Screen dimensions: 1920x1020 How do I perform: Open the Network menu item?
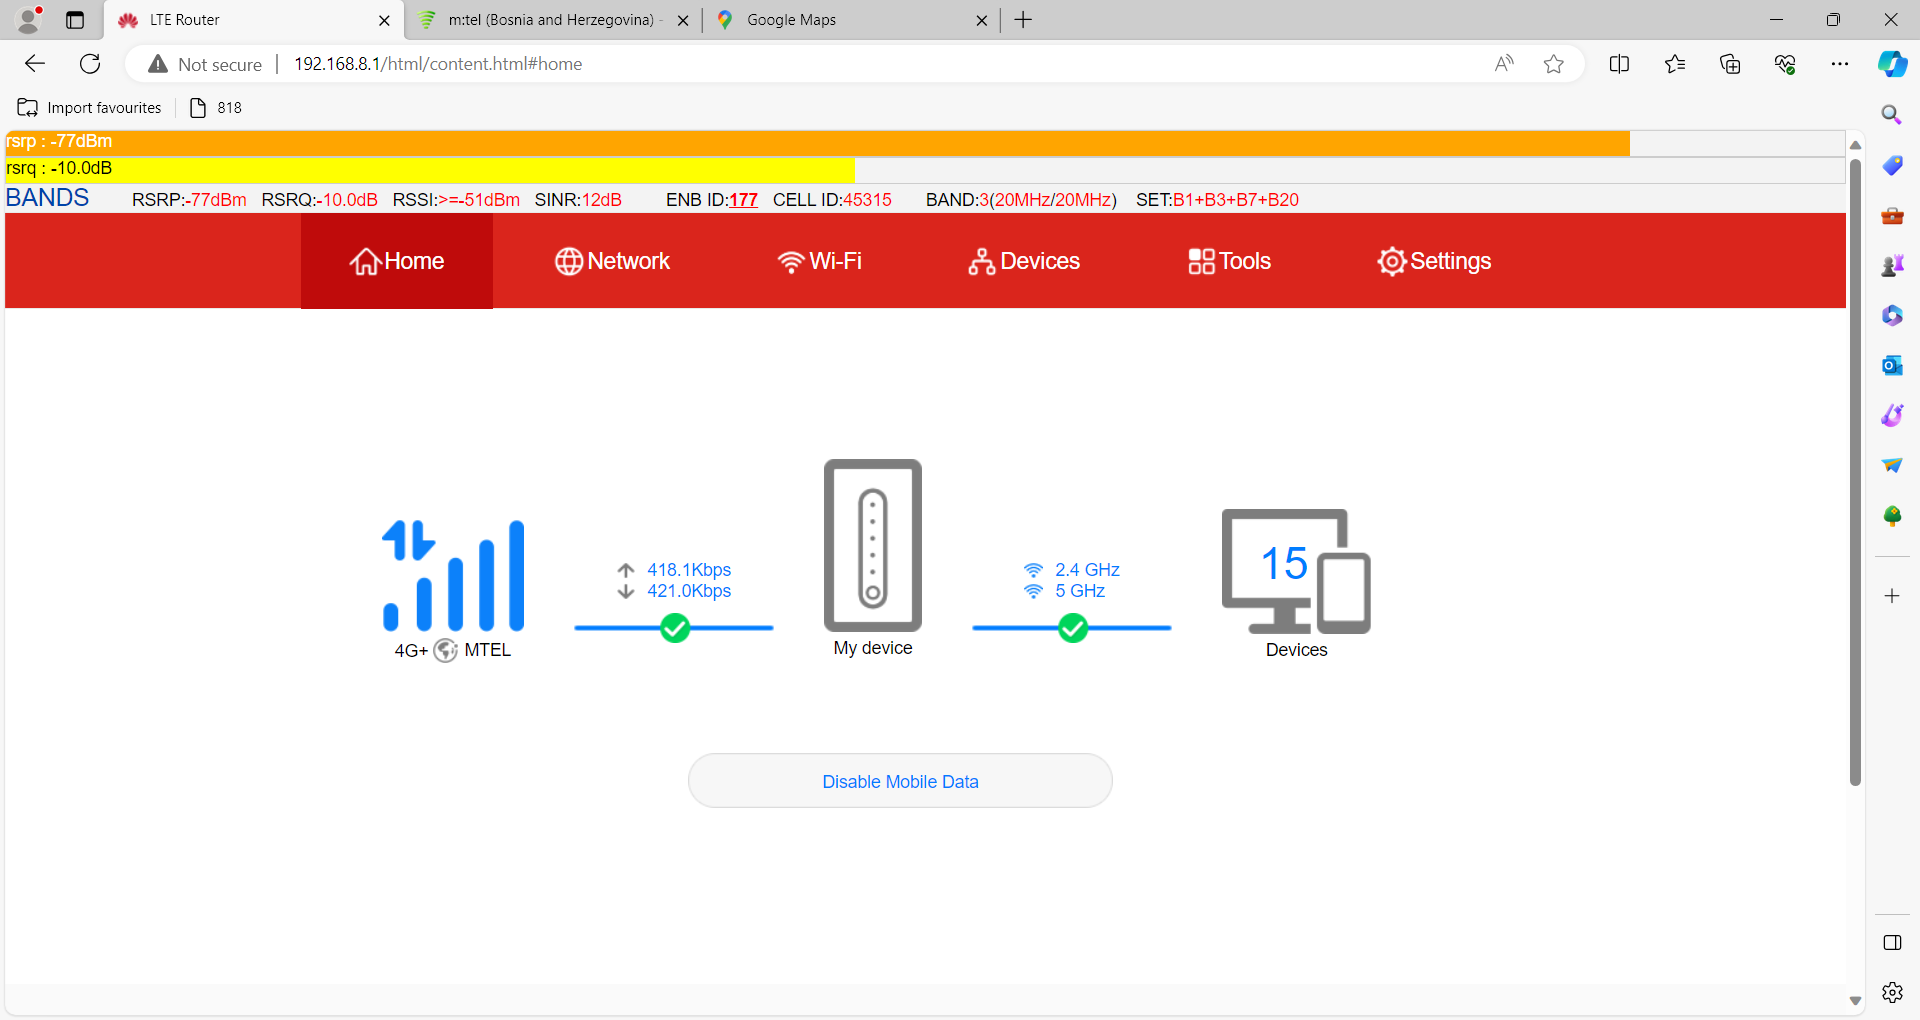coord(612,261)
